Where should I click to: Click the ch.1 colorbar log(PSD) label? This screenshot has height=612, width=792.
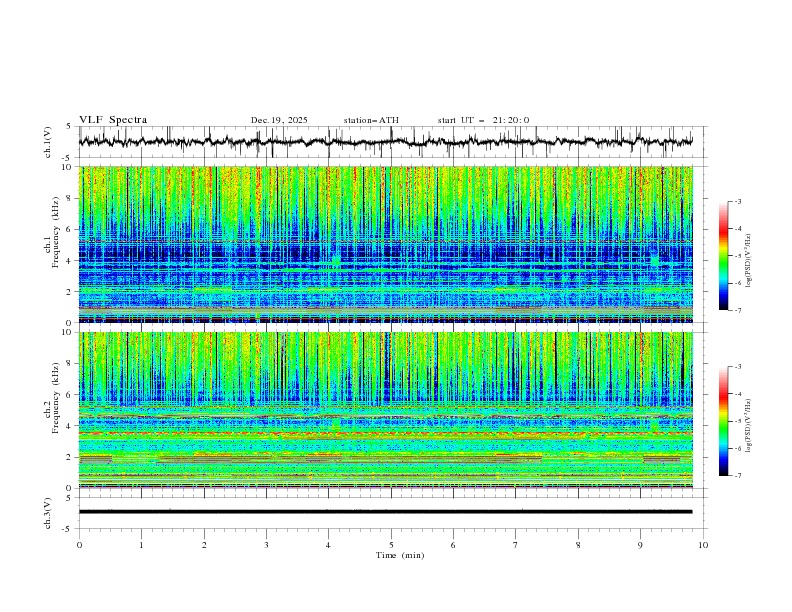[x=749, y=261]
